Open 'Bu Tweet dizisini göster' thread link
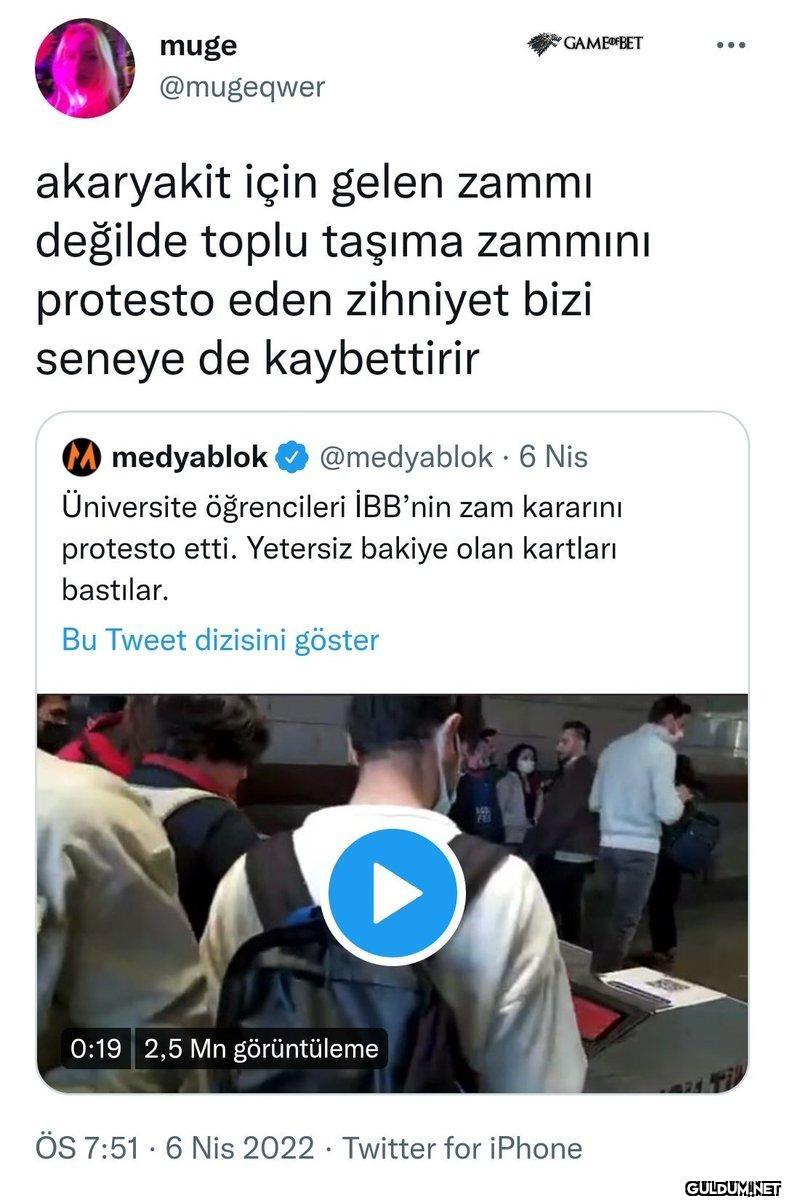The height and width of the screenshot is (1200, 785). click(x=220, y=640)
